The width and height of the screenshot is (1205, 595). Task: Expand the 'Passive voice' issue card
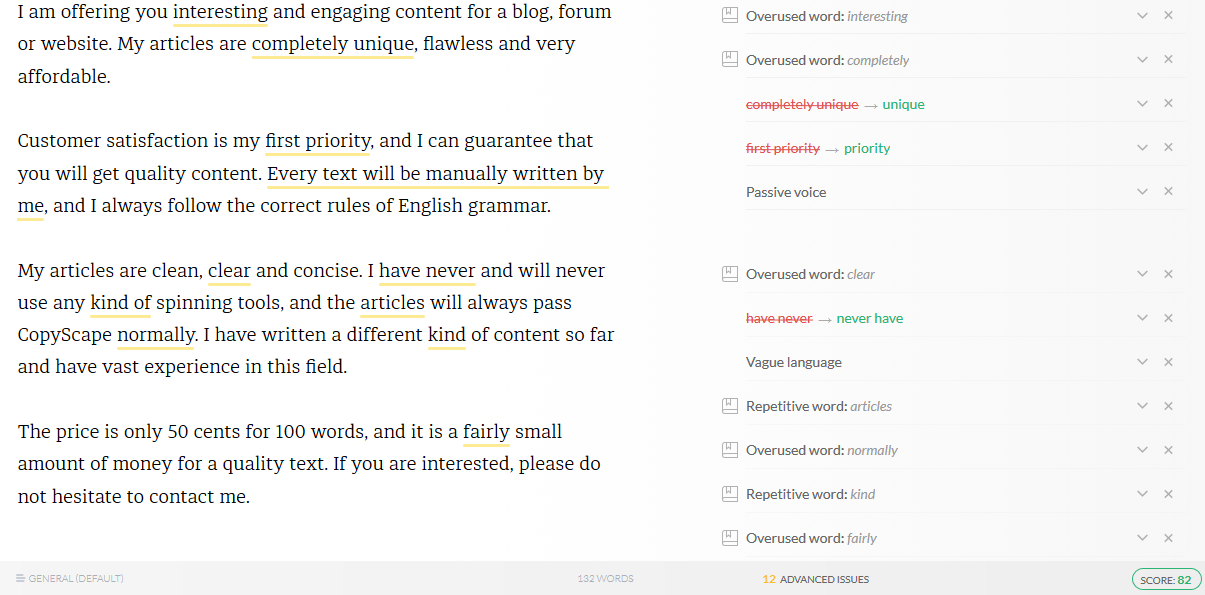click(1142, 192)
